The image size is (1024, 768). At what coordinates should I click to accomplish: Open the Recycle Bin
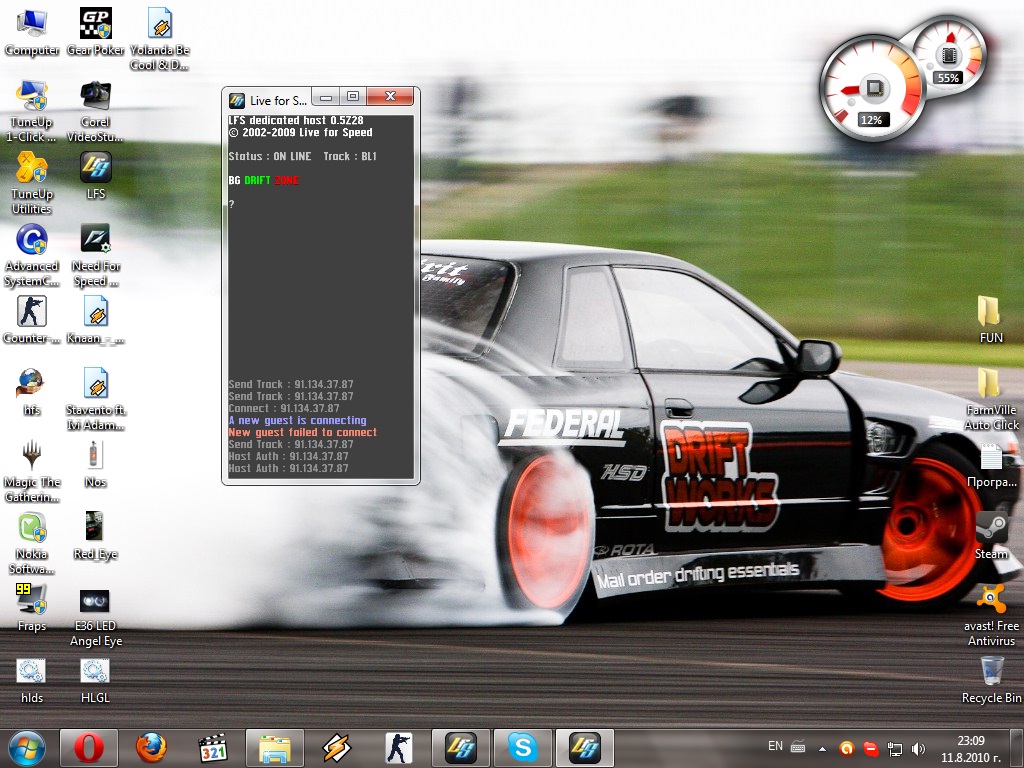tap(991, 680)
